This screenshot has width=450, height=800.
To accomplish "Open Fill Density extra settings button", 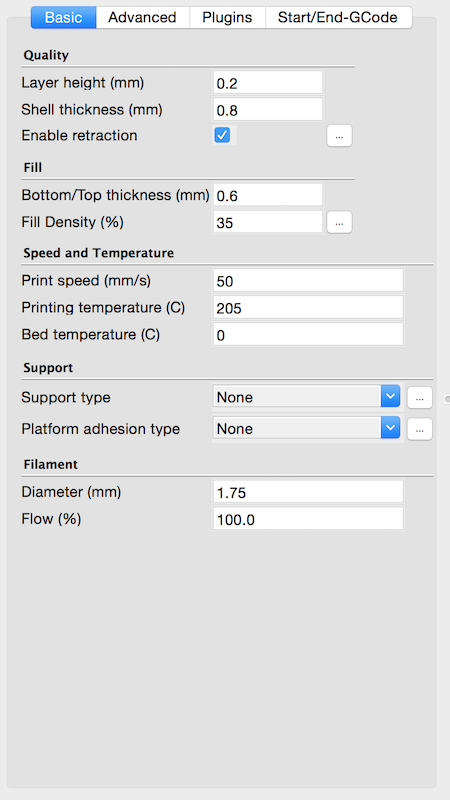I will point(339,222).
